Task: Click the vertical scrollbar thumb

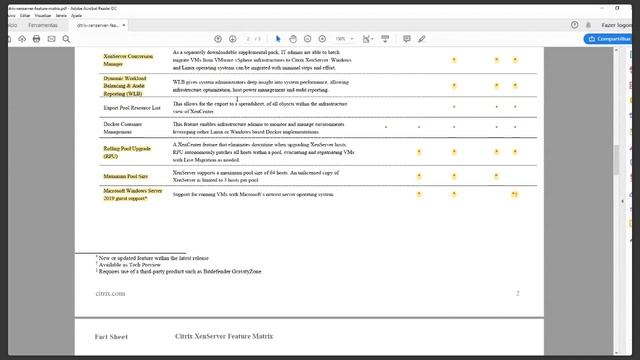Action: [x=616, y=159]
